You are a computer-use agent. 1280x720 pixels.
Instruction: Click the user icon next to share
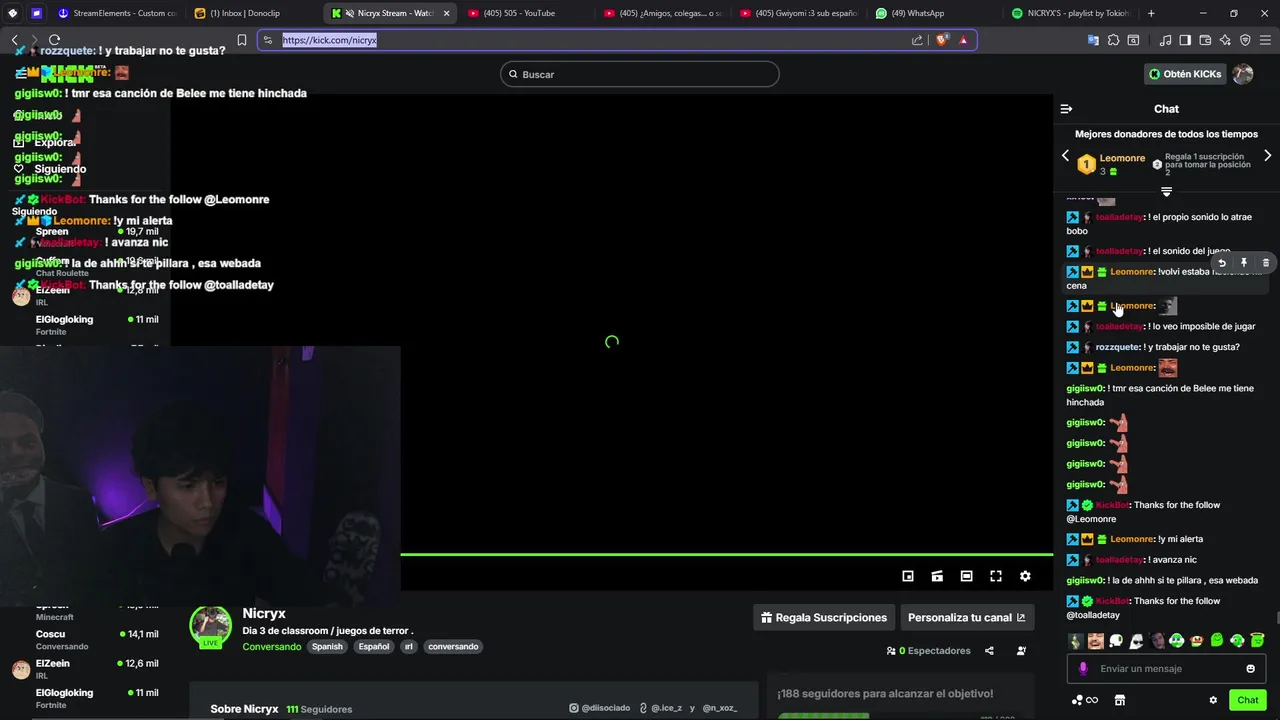[x=1021, y=651]
